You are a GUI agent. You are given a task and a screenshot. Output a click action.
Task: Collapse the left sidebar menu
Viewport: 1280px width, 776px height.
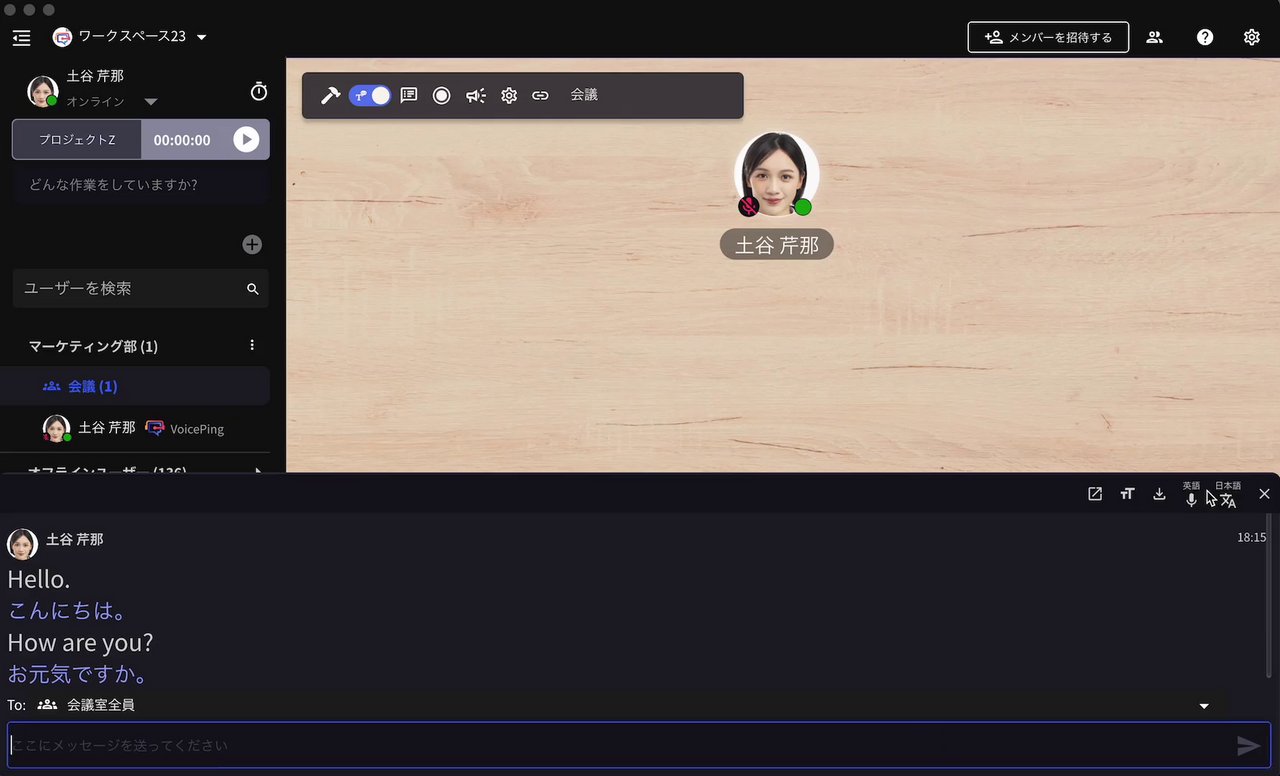click(22, 37)
